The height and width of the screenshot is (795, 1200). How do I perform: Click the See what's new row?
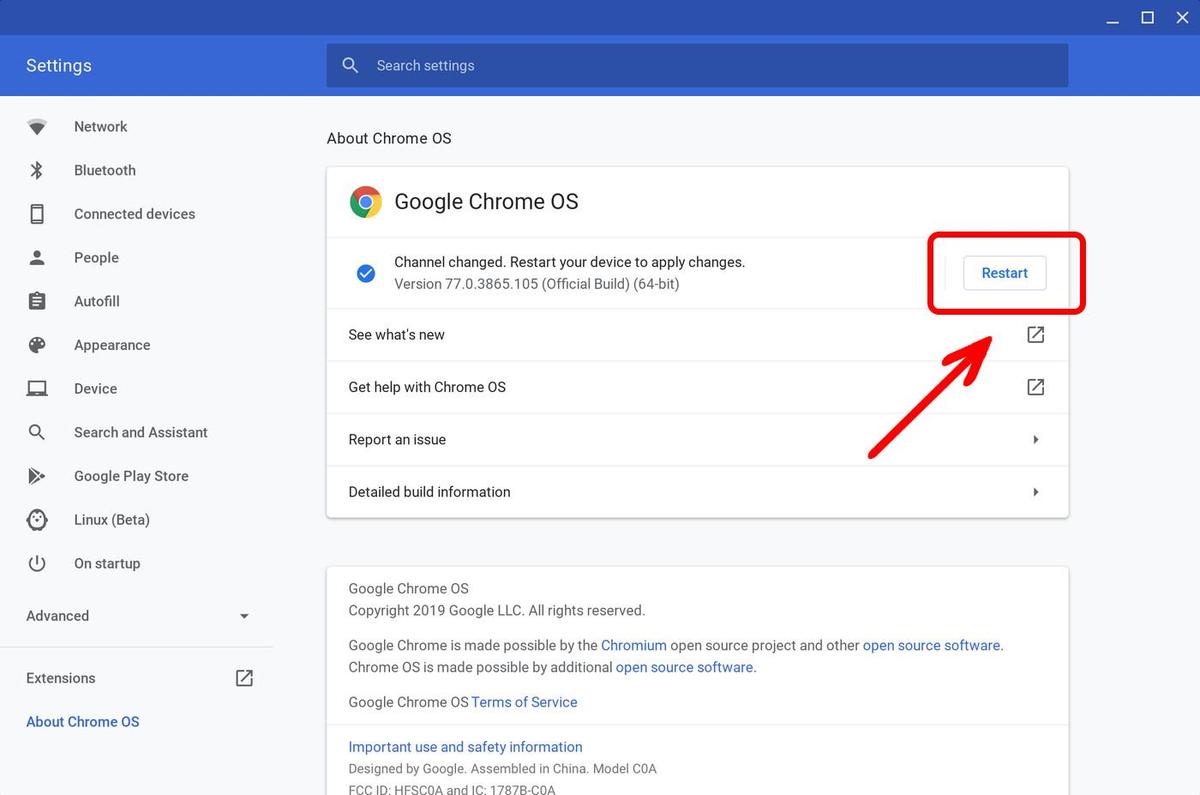click(x=697, y=335)
